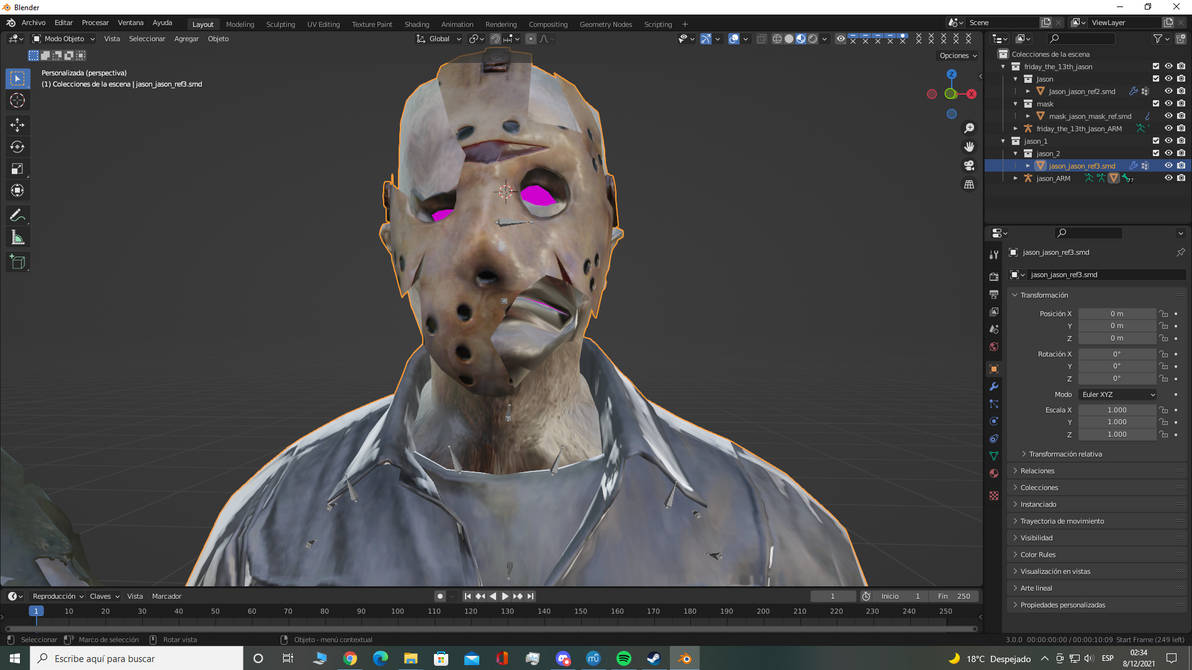Pick the Annotate pencil tool
The width and height of the screenshot is (1192, 670).
[x=17, y=216]
